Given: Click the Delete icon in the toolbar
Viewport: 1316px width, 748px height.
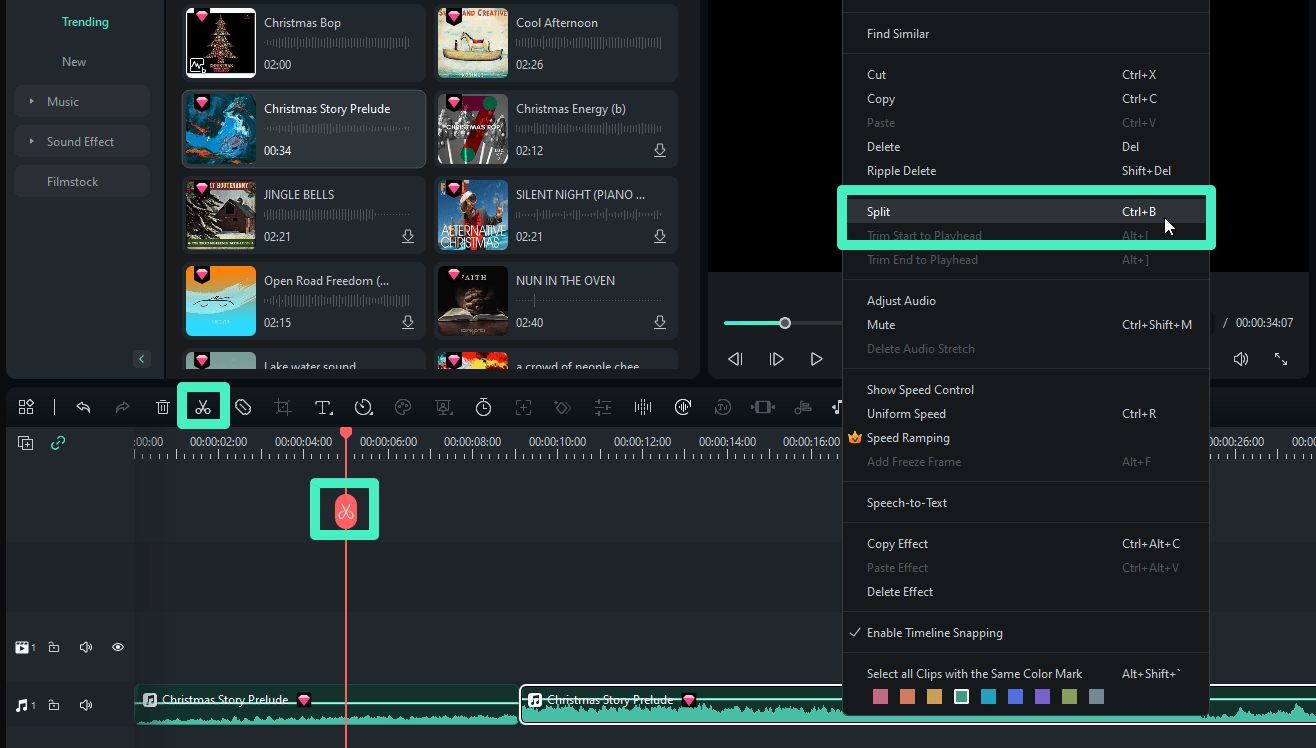Looking at the screenshot, I should click(163, 407).
